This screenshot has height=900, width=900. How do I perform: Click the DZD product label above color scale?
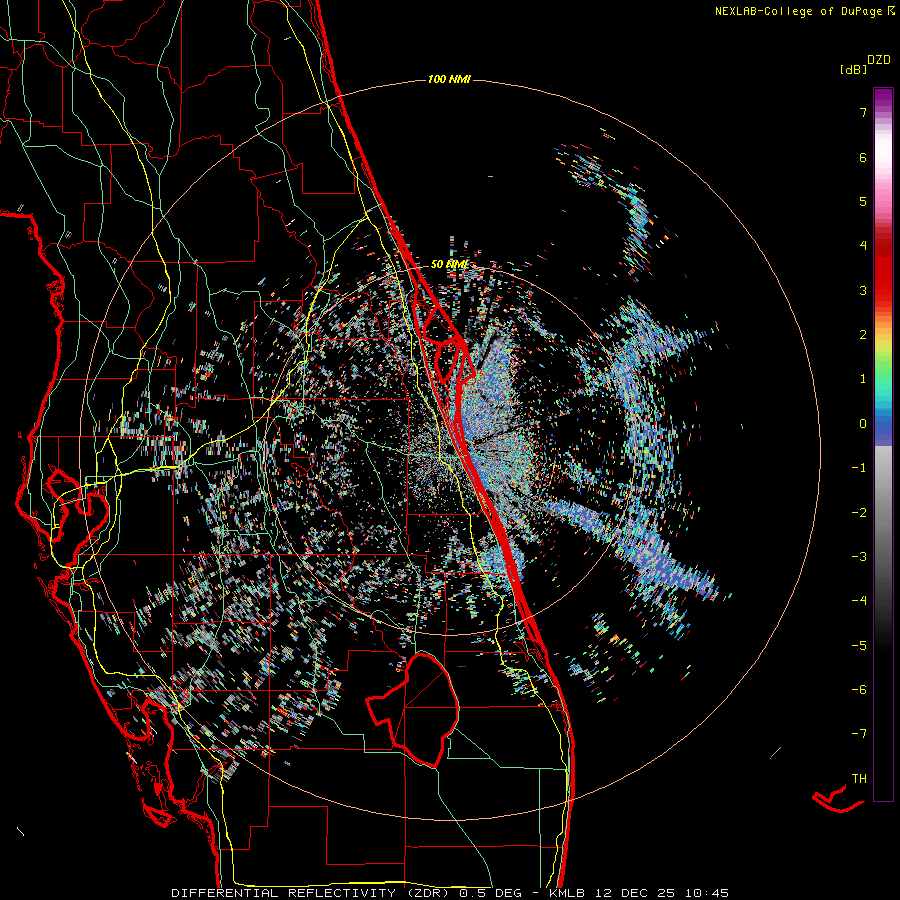(879, 60)
